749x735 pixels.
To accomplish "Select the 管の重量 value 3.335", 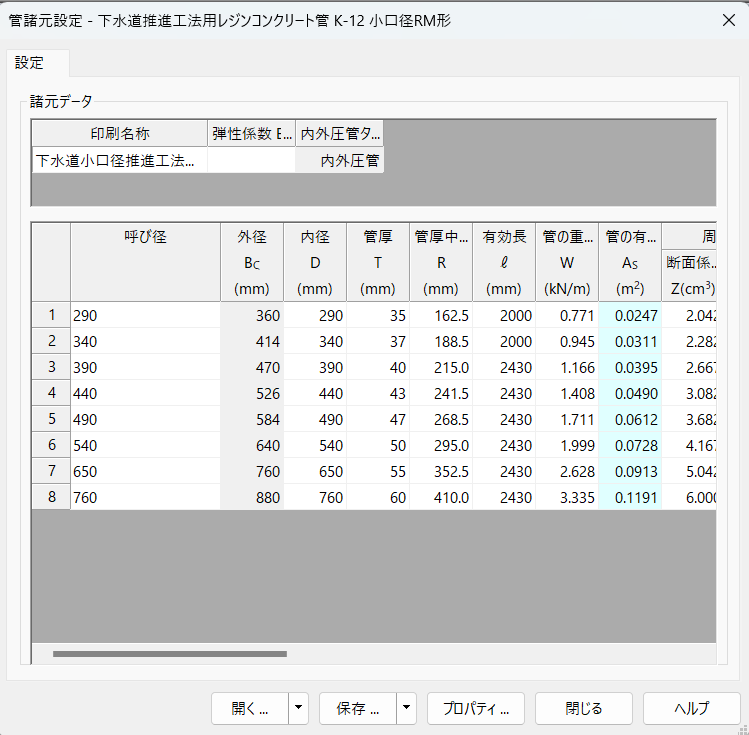I will (x=566, y=497).
